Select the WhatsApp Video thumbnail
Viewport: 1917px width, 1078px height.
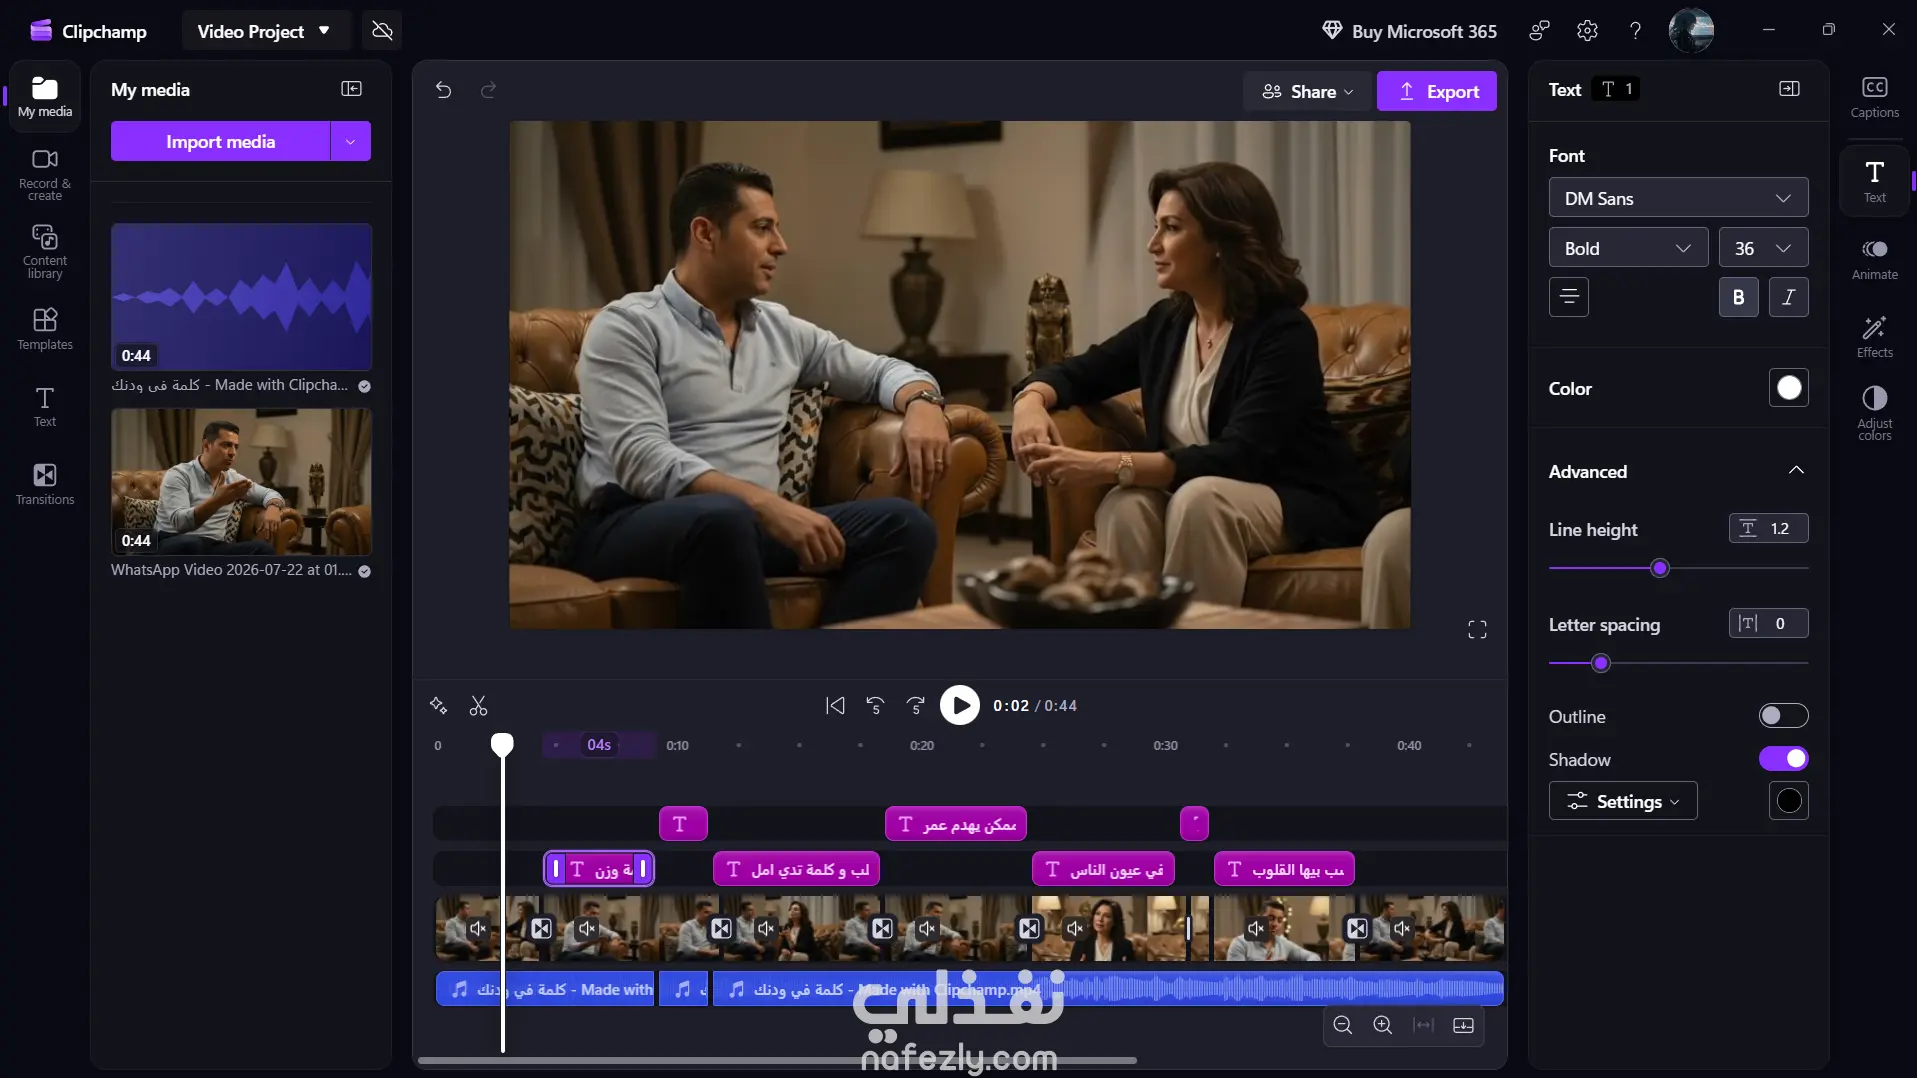pos(241,482)
